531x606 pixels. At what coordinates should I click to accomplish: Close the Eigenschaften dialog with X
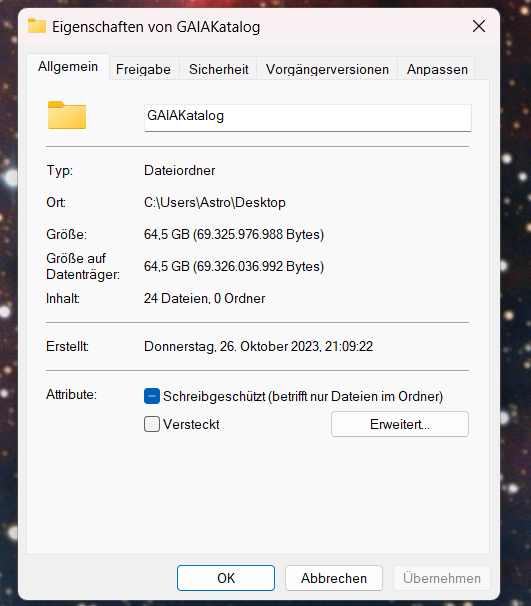click(479, 26)
